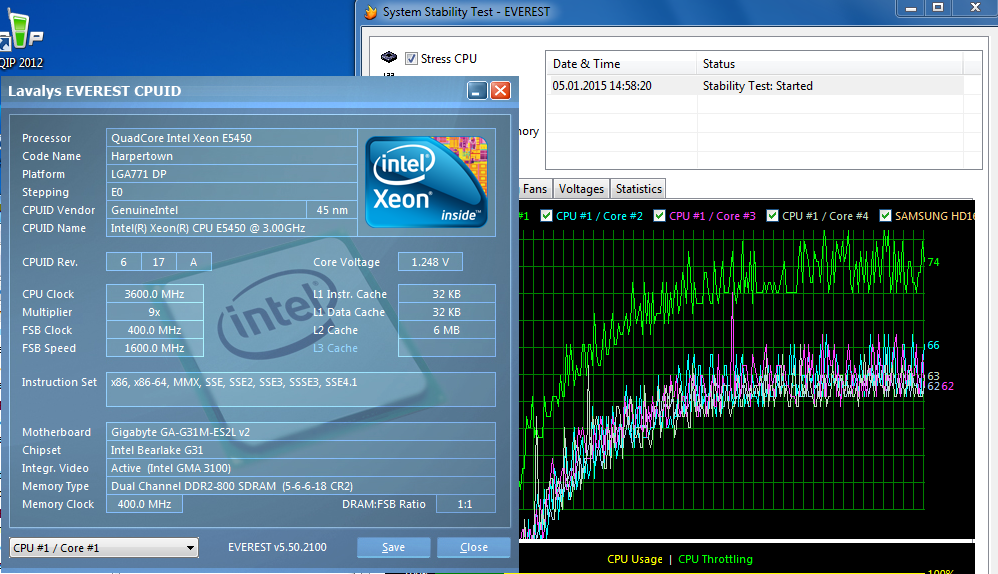
Task: Click the GenuineIntel vendor value
Action: click(206, 210)
